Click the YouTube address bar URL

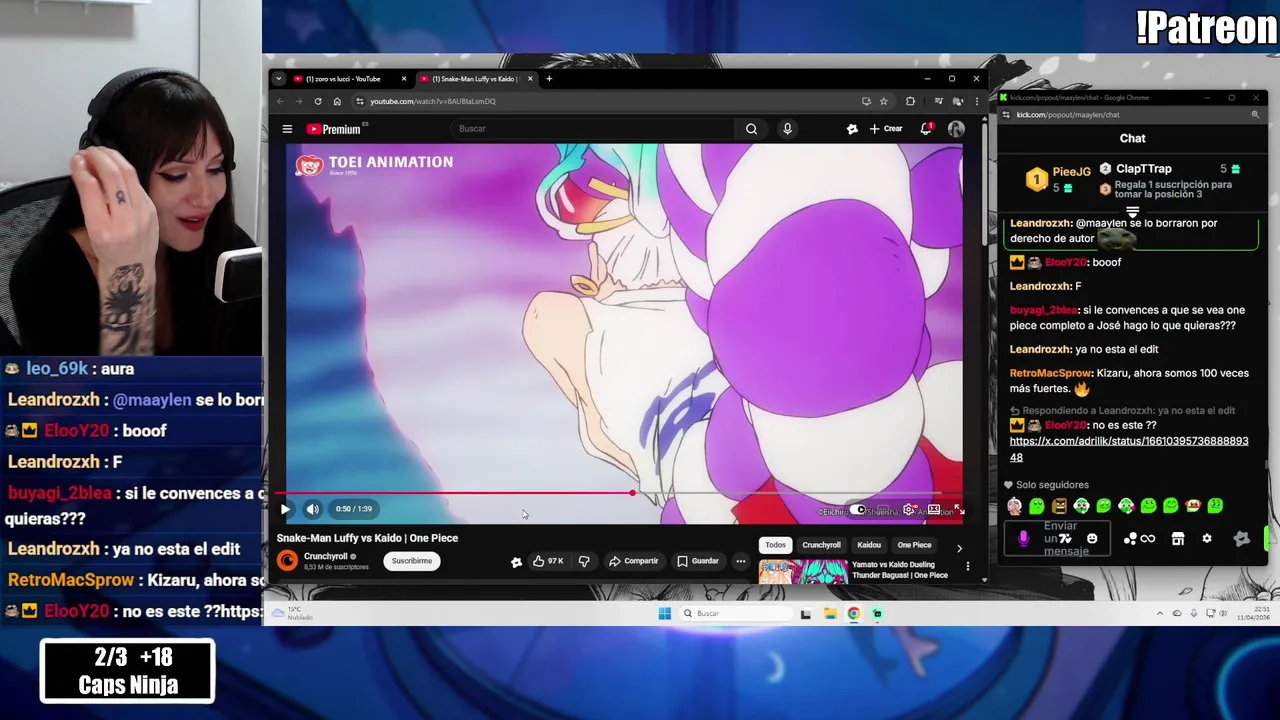pos(433,101)
